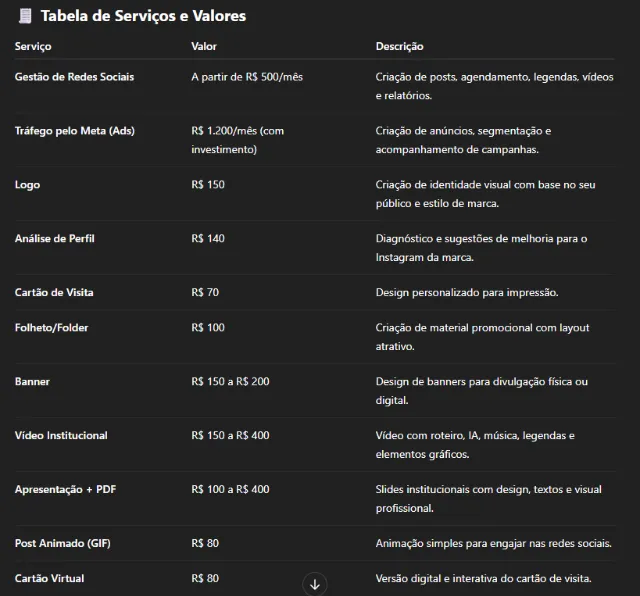Click the 'Criação de anúncios, segmentação' description
The image size is (640, 596).
pos(463,140)
